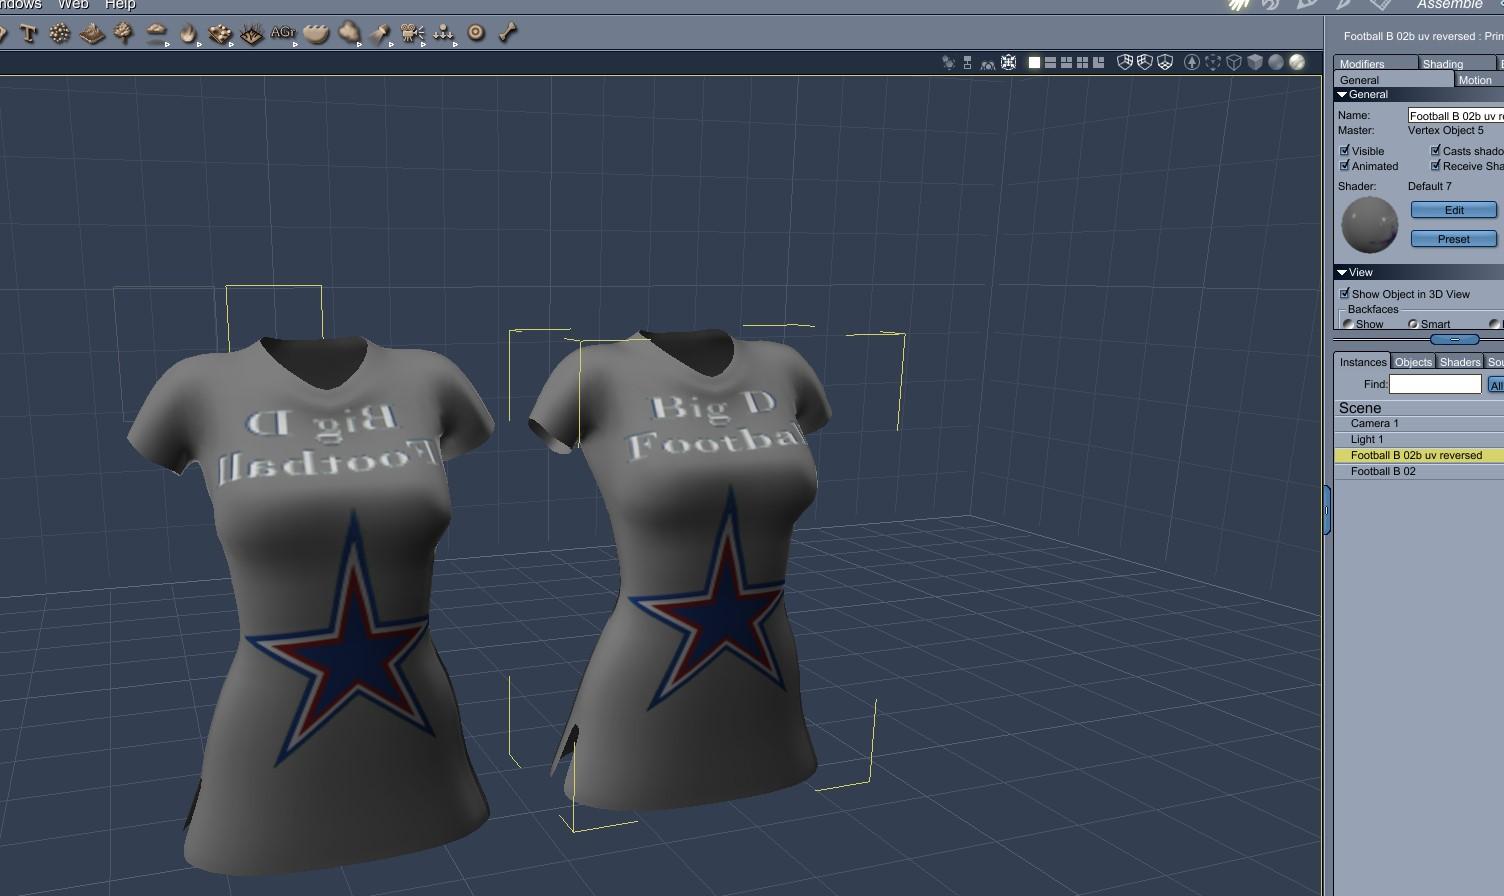The height and width of the screenshot is (896, 1504).
Task: Click the Find search field
Action: (1435, 384)
